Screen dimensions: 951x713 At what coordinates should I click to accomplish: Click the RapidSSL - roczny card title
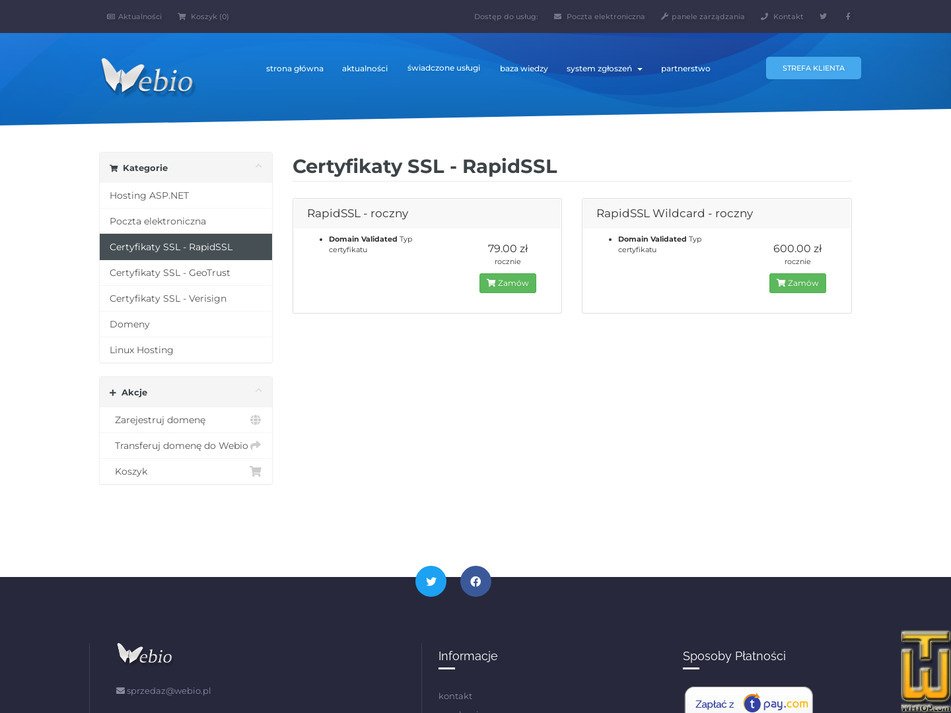click(357, 213)
